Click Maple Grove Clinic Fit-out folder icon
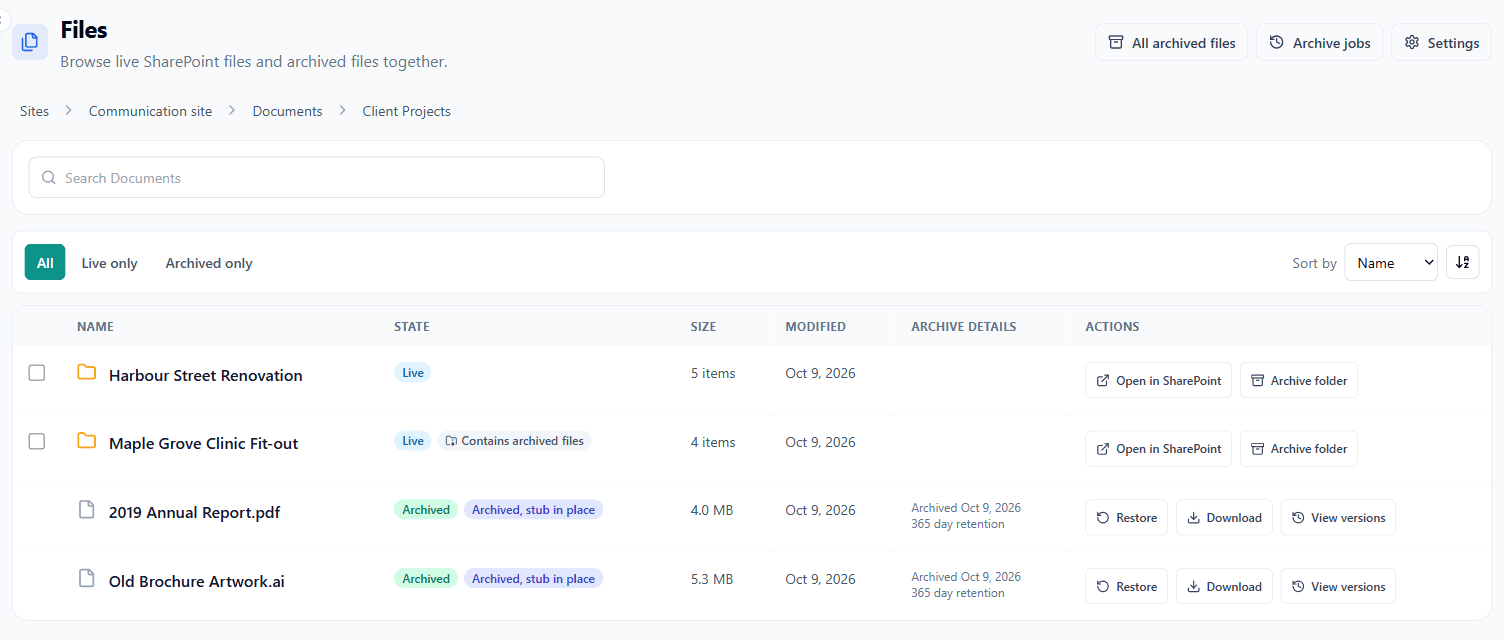The height and width of the screenshot is (640, 1504). [87, 441]
